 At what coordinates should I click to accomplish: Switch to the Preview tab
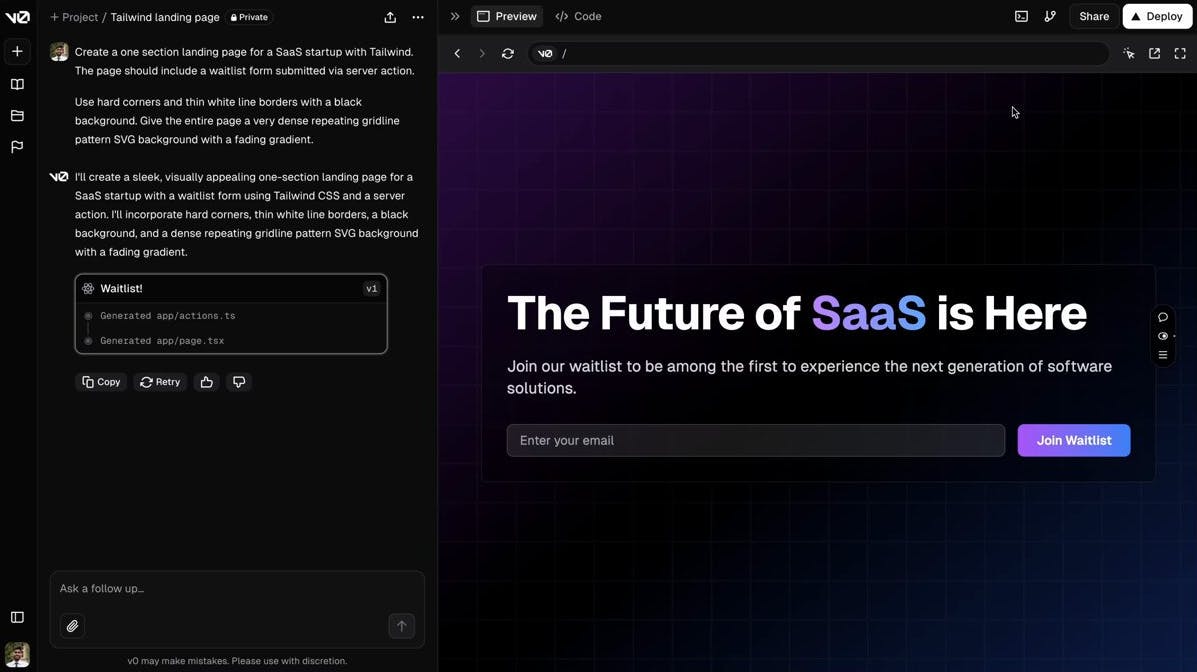(507, 17)
